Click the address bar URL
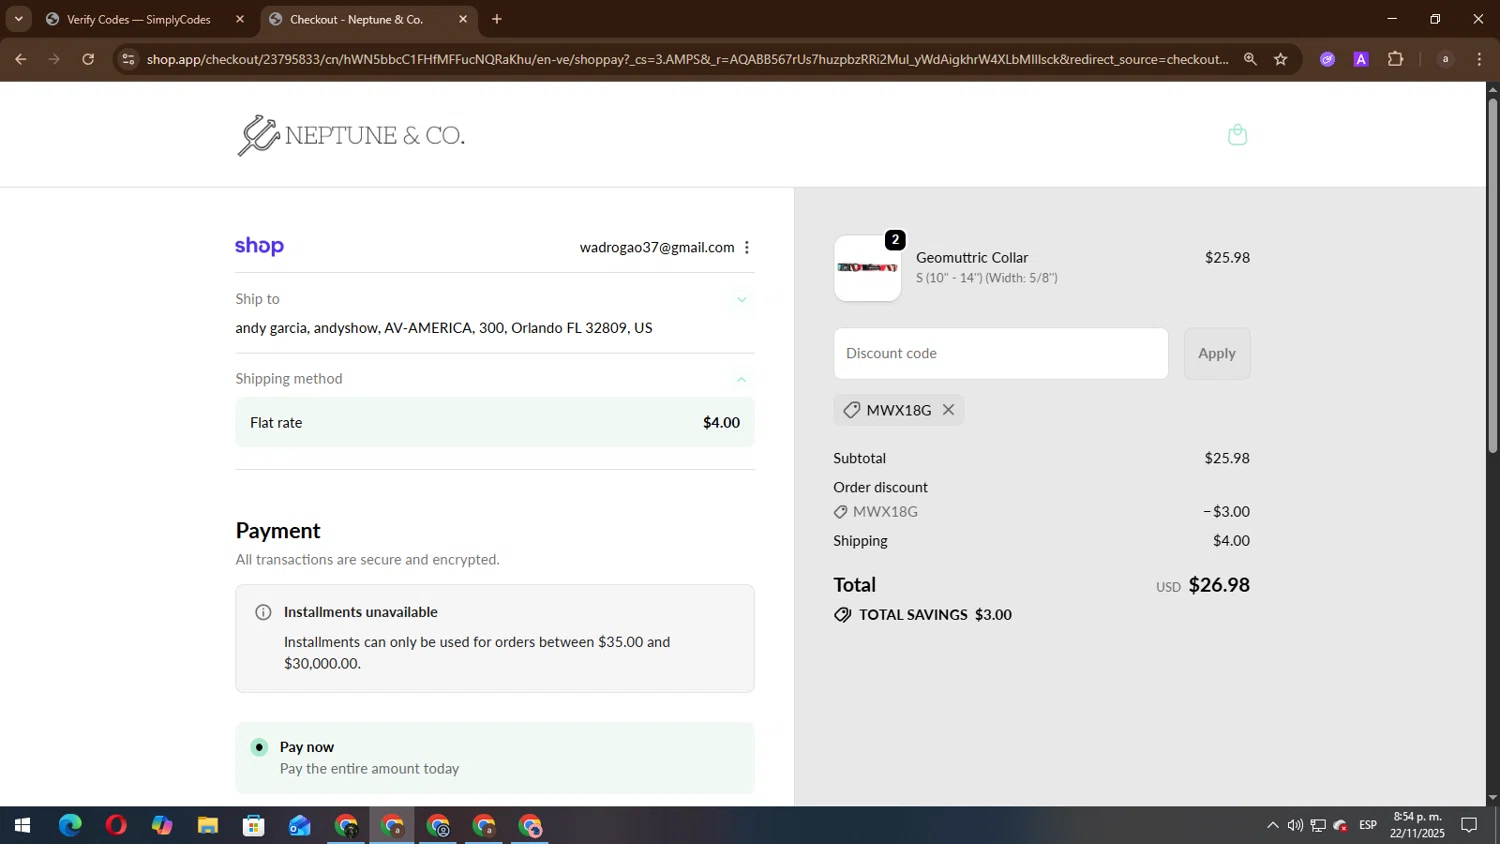 point(688,59)
